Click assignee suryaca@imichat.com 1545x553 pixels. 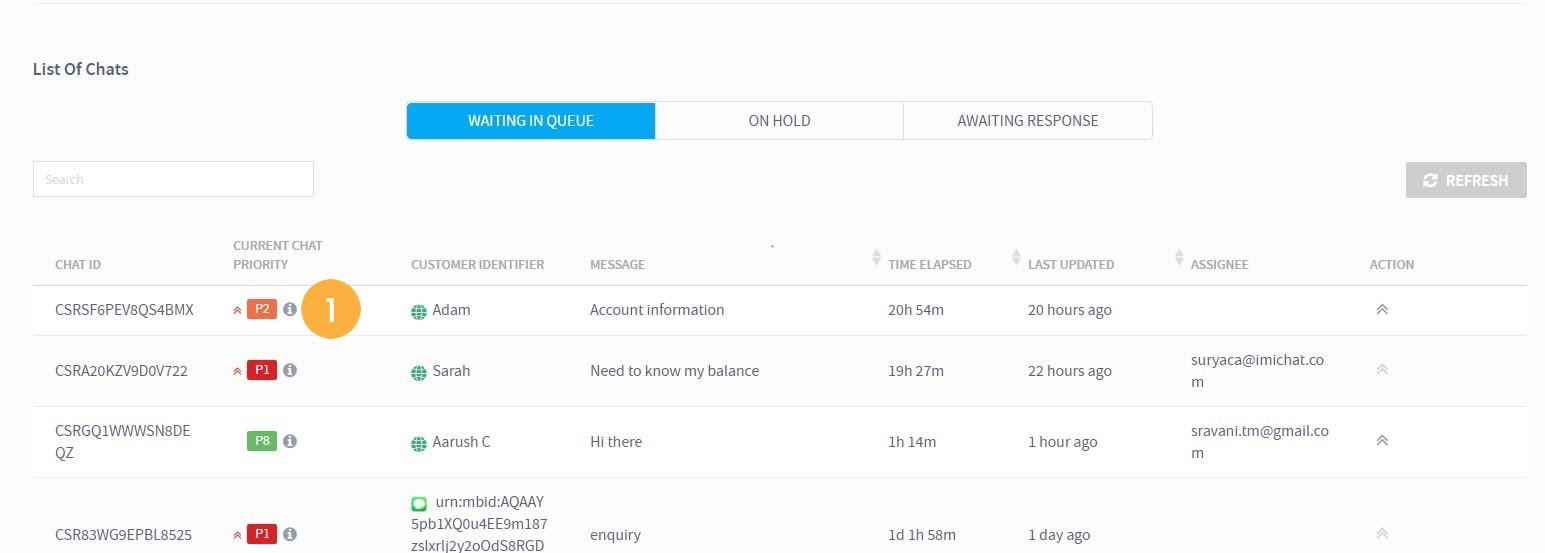coord(1257,371)
